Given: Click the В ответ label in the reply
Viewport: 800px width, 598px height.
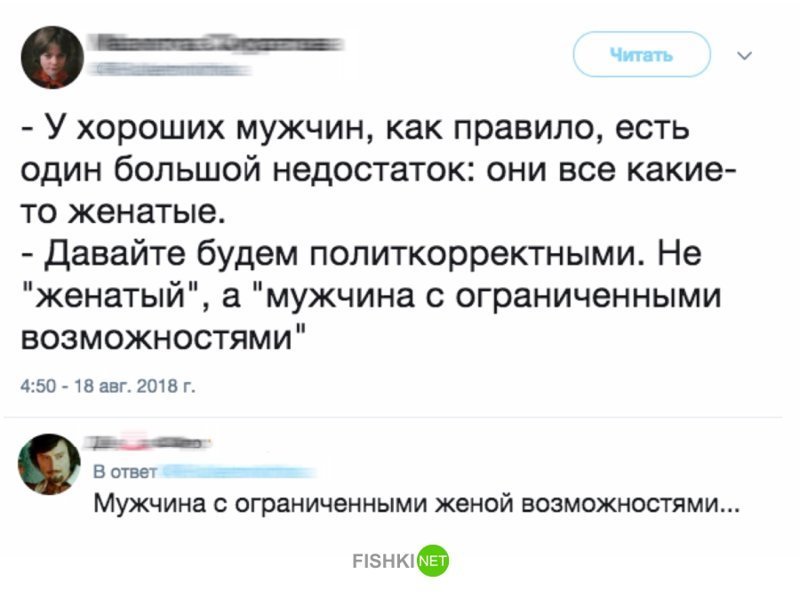Looking at the screenshot, I should tap(125, 472).
